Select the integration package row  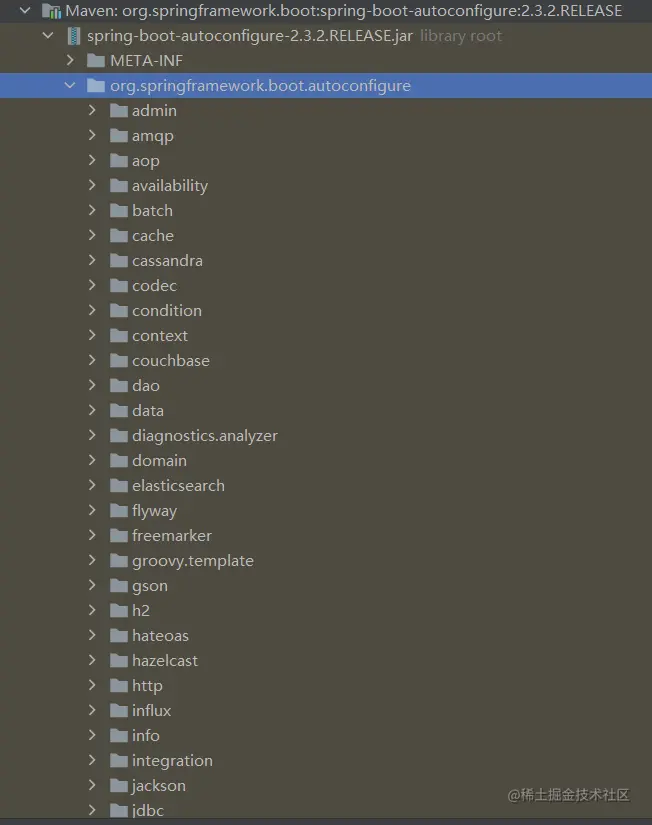[x=326, y=760]
